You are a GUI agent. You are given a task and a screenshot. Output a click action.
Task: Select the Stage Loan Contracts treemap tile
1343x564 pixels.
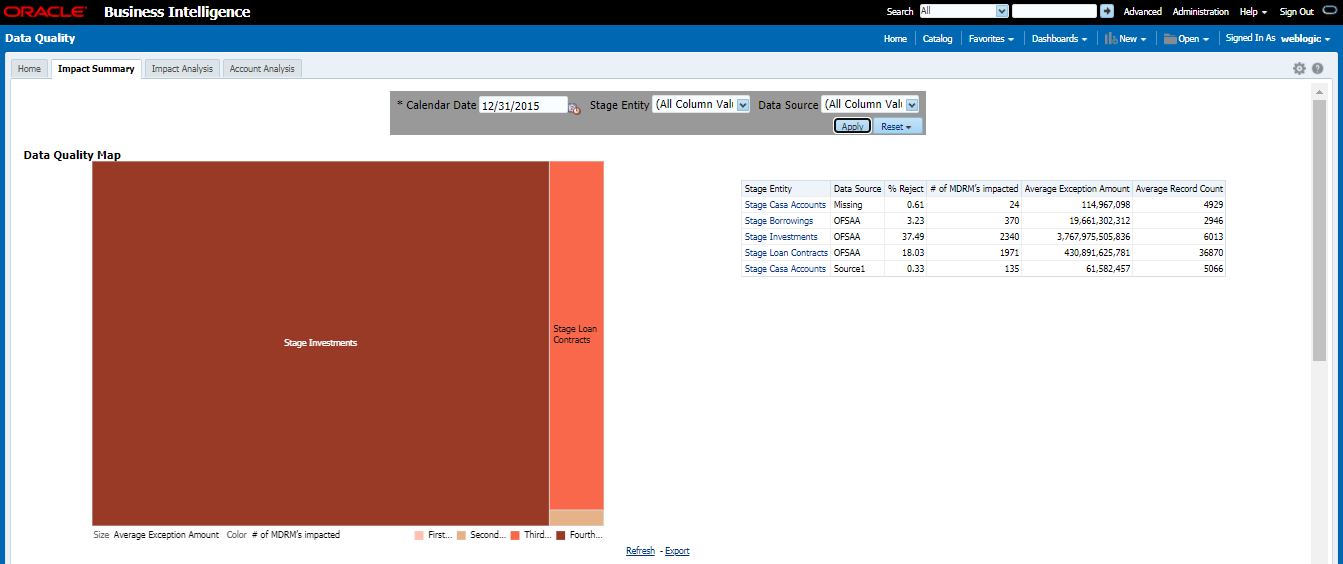(576, 335)
